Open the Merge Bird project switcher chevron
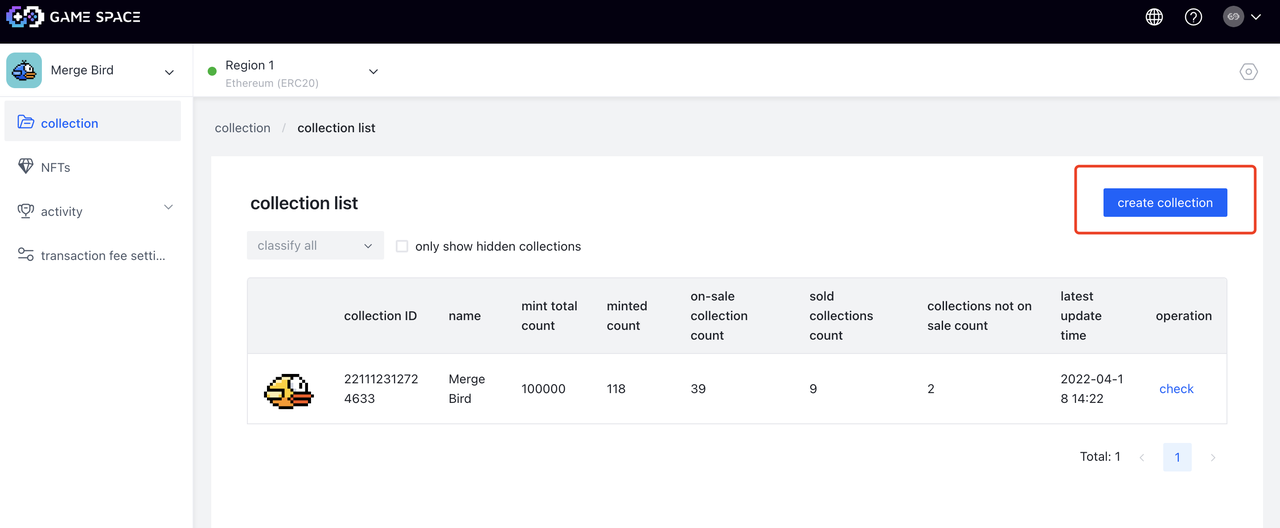The height and width of the screenshot is (528, 1280). (169, 72)
